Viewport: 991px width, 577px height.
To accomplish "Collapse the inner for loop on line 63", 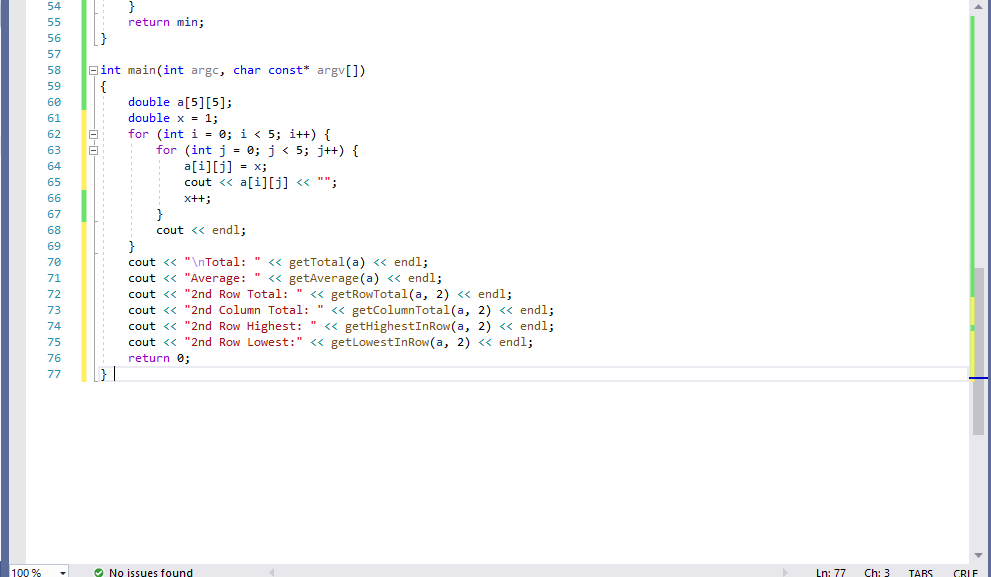I will pyautogui.click(x=92, y=149).
